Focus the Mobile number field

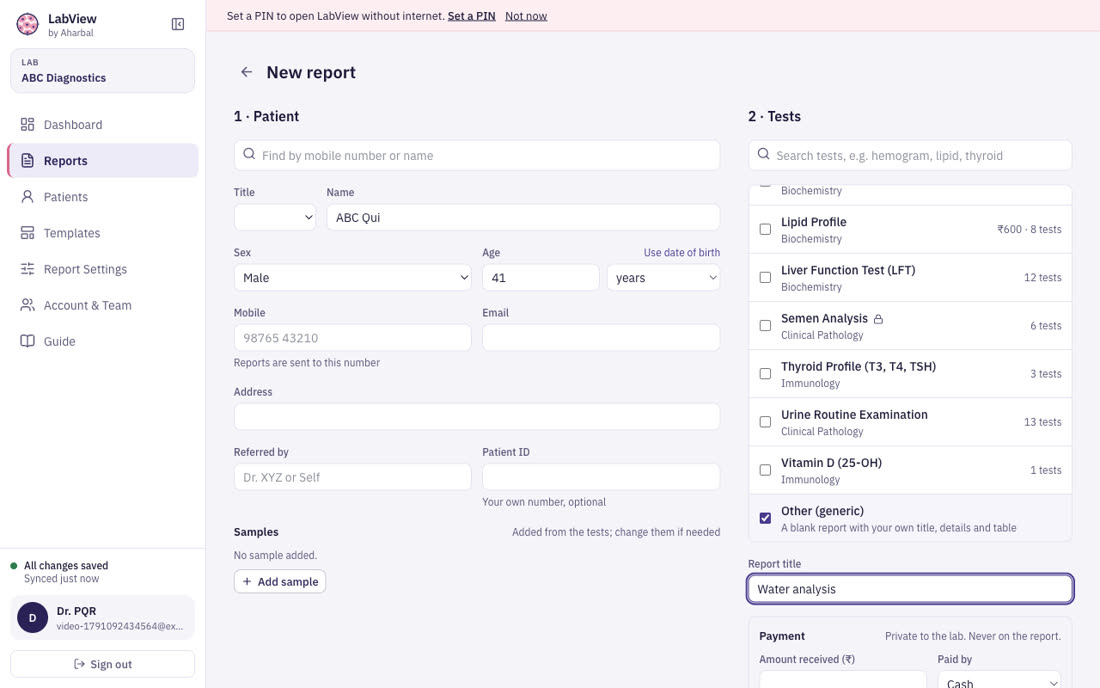tap(353, 338)
